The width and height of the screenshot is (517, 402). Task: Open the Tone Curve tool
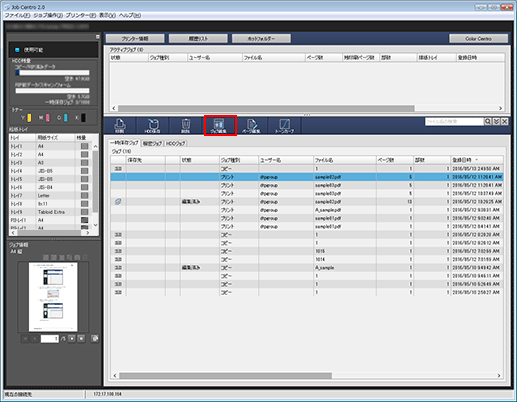tap(284, 126)
